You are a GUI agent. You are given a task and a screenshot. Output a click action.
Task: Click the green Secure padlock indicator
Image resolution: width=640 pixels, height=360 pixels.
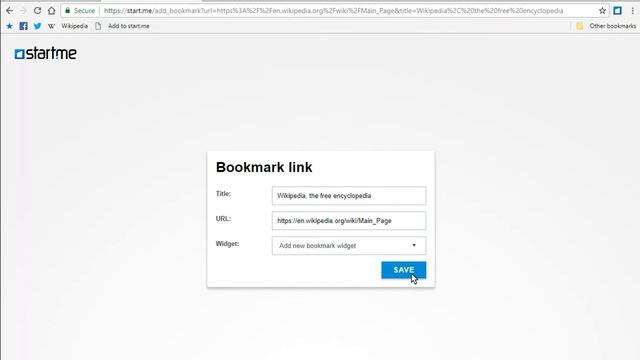tap(80, 11)
